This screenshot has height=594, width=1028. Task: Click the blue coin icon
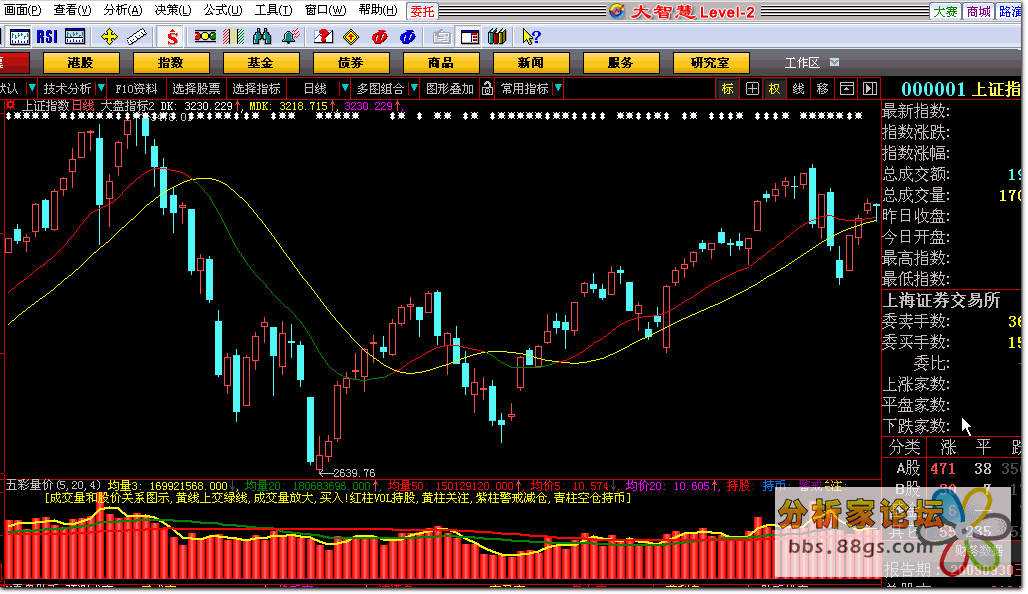(x=408, y=37)
